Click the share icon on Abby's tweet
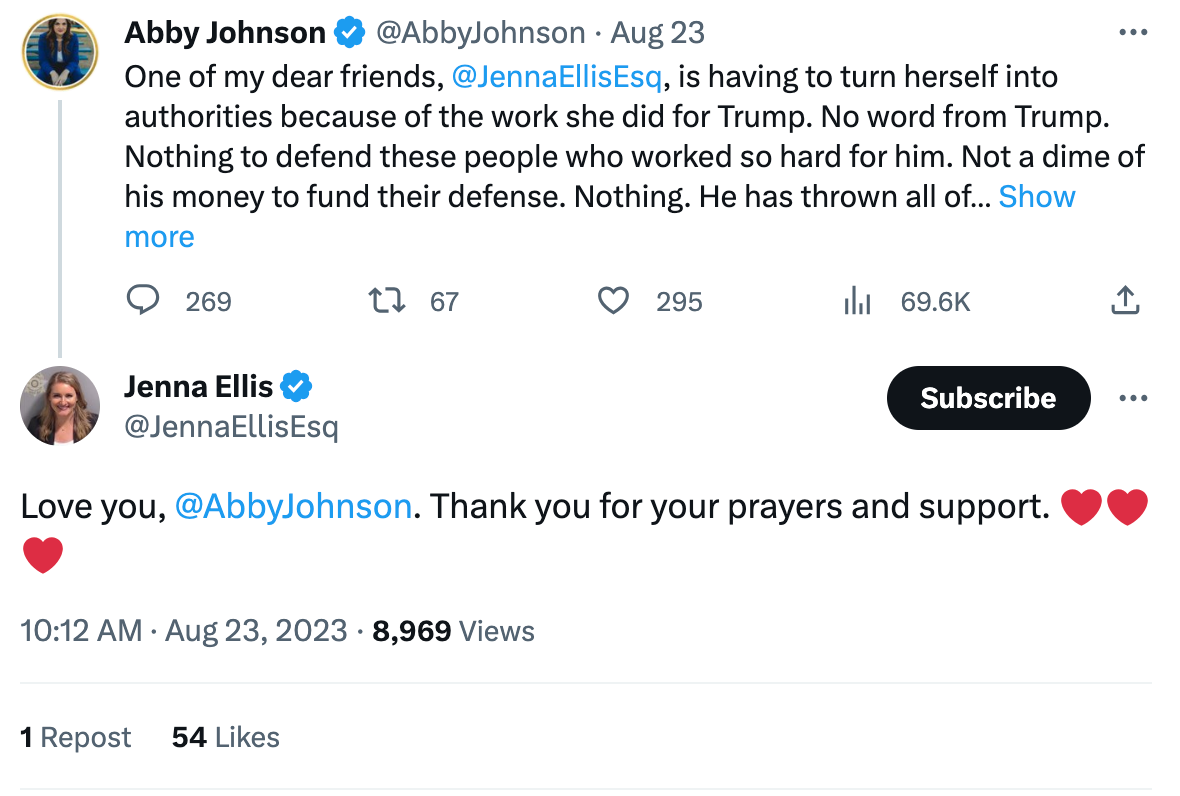 (x=1124, y=300)
